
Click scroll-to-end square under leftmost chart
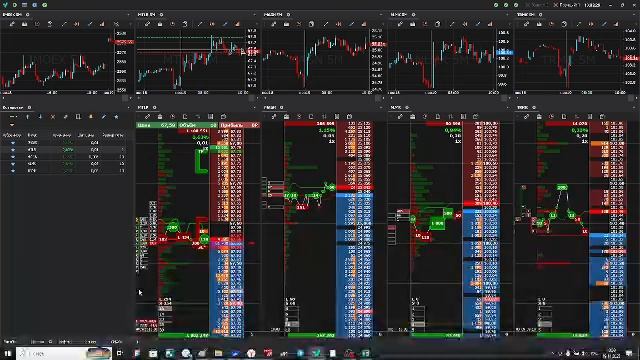point(125,98)
